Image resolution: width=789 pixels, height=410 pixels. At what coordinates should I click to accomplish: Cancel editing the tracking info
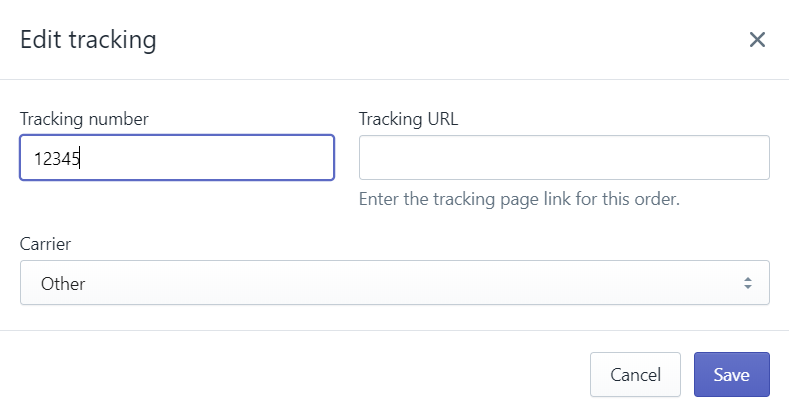tap(635, 375)
